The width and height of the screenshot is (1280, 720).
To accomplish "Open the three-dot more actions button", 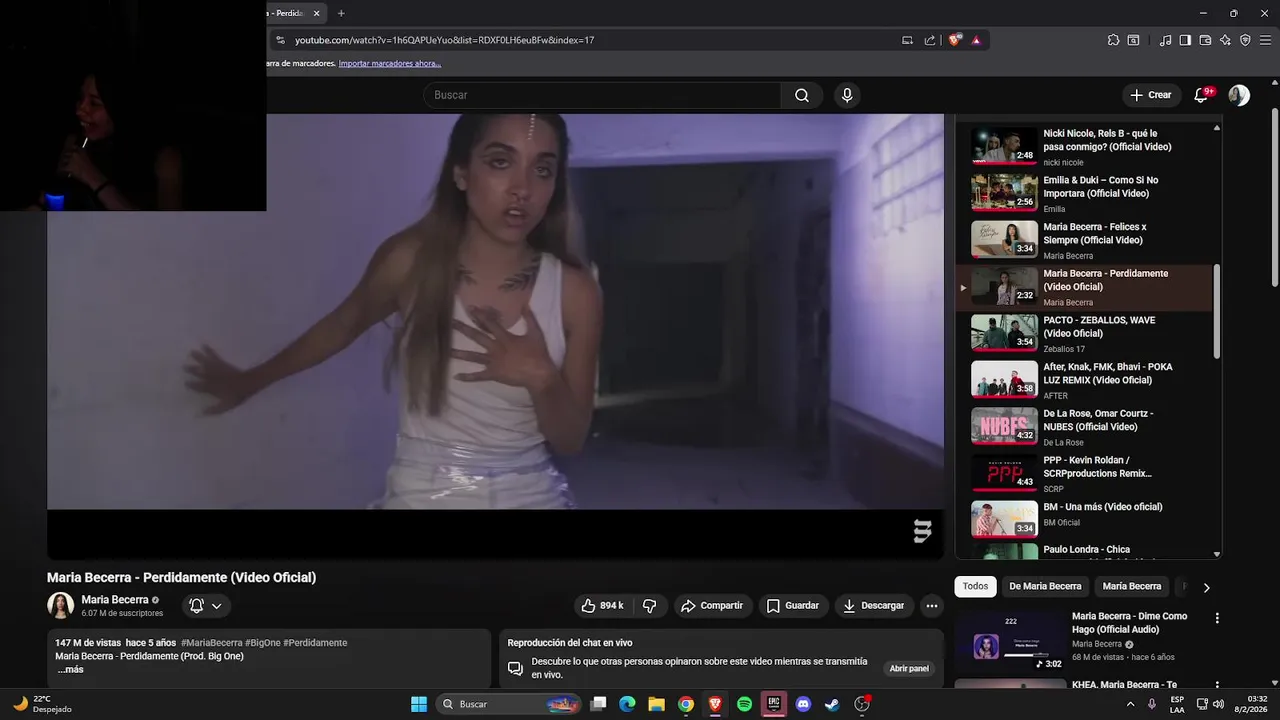I will click(x=932, y=605).
